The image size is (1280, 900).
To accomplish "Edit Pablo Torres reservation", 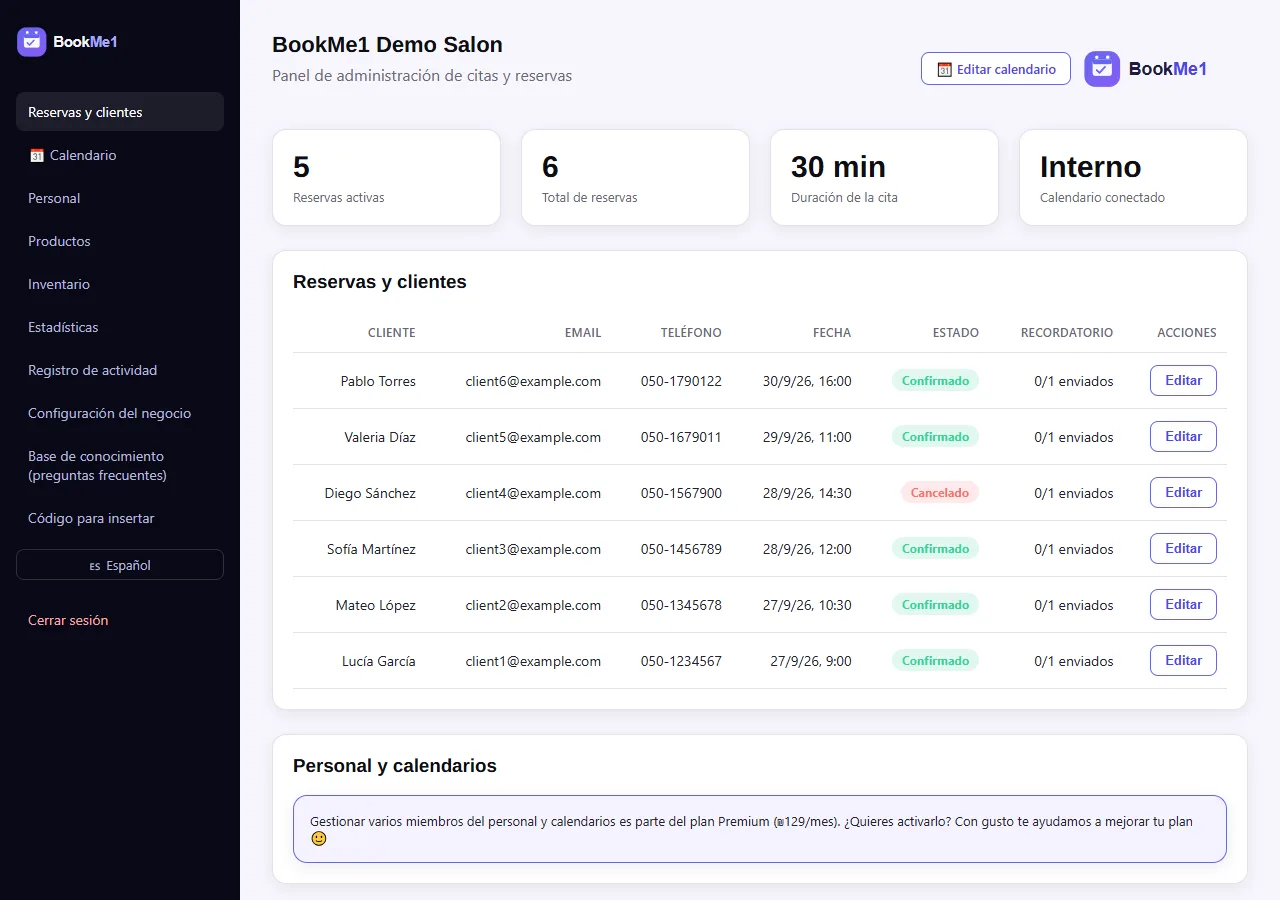I will click(1183, 381).
